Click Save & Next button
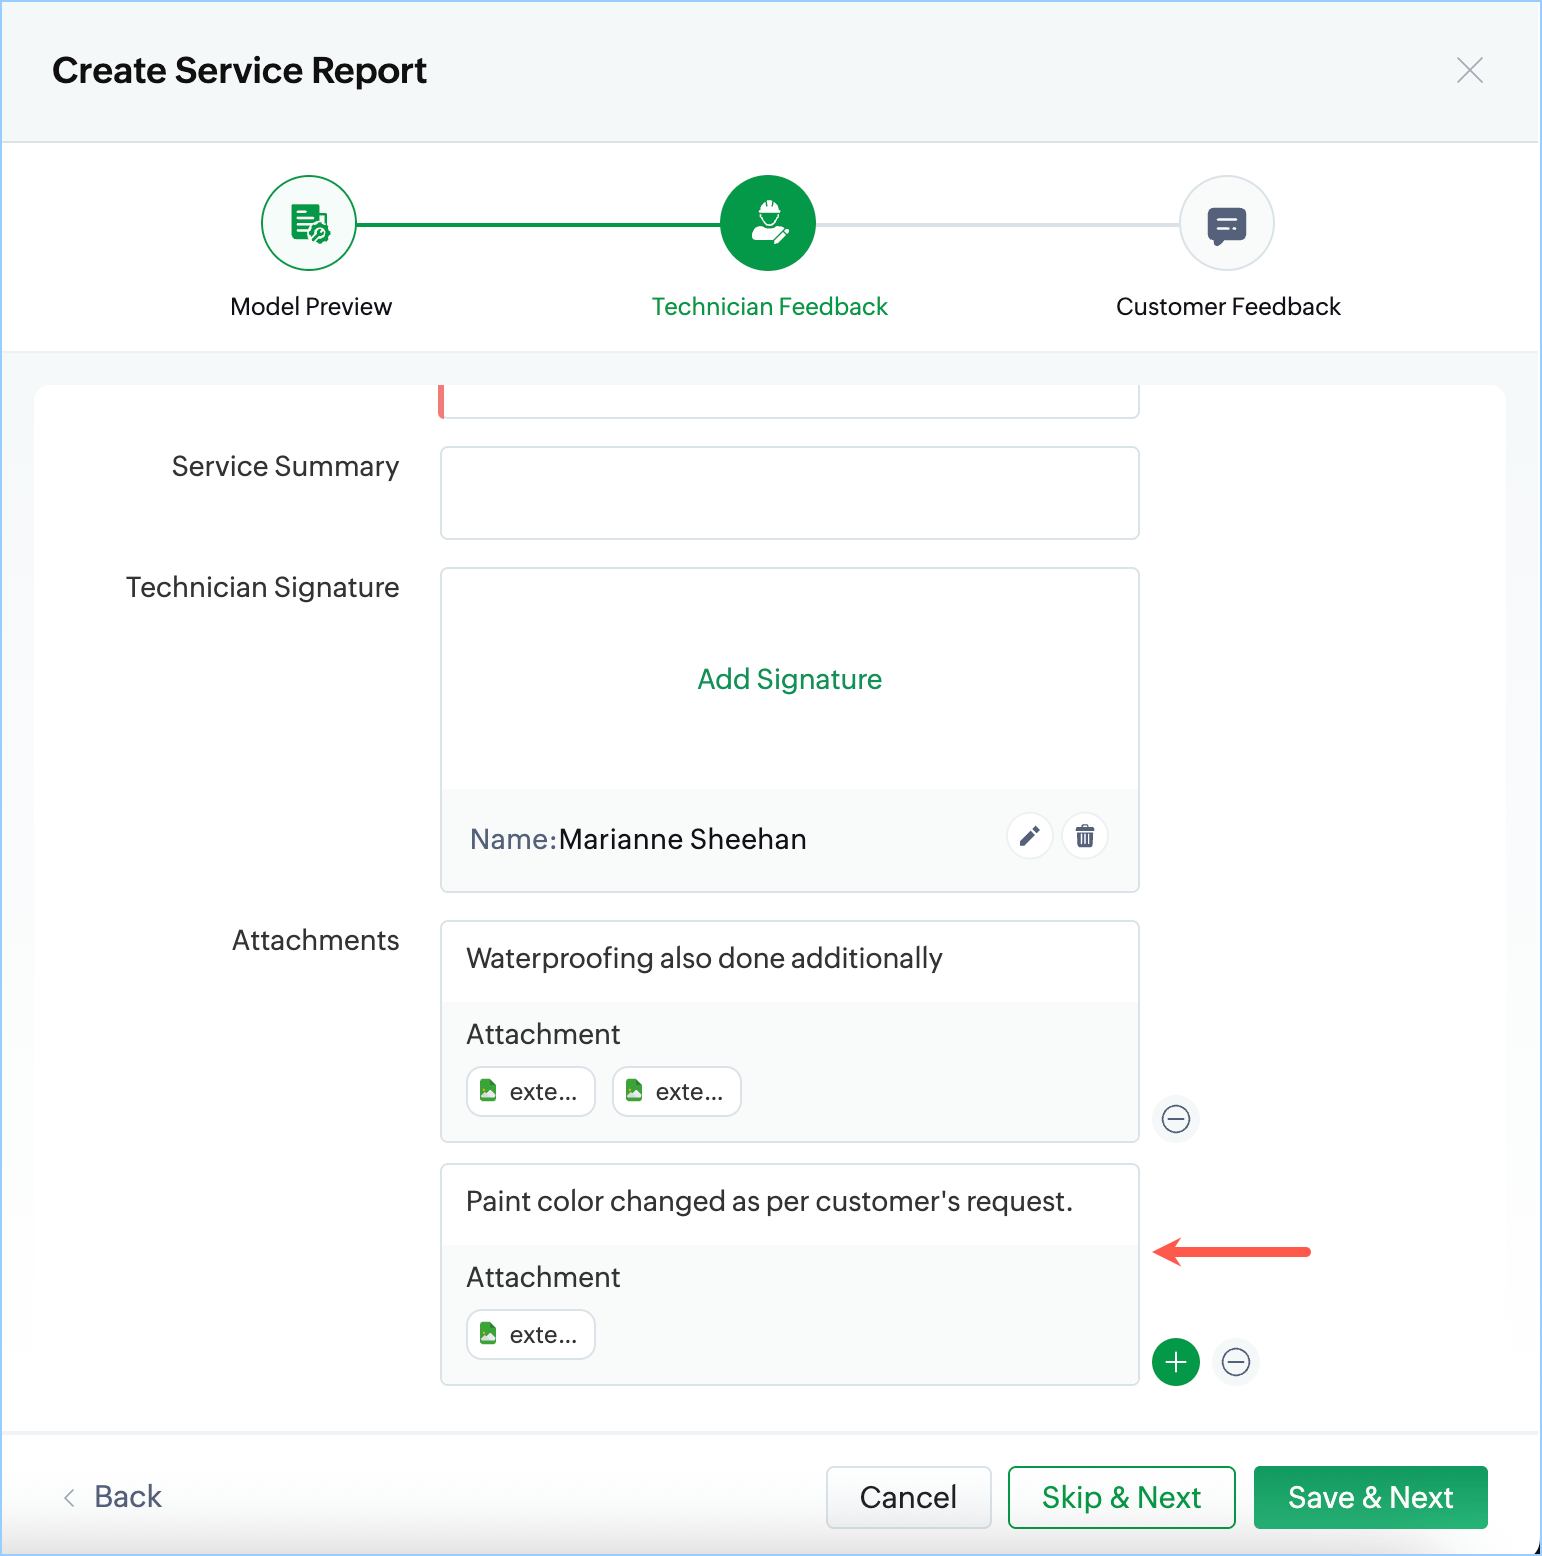Image resolution: width=1542 pixels, height=1556 pixels. [1370, 1497]
